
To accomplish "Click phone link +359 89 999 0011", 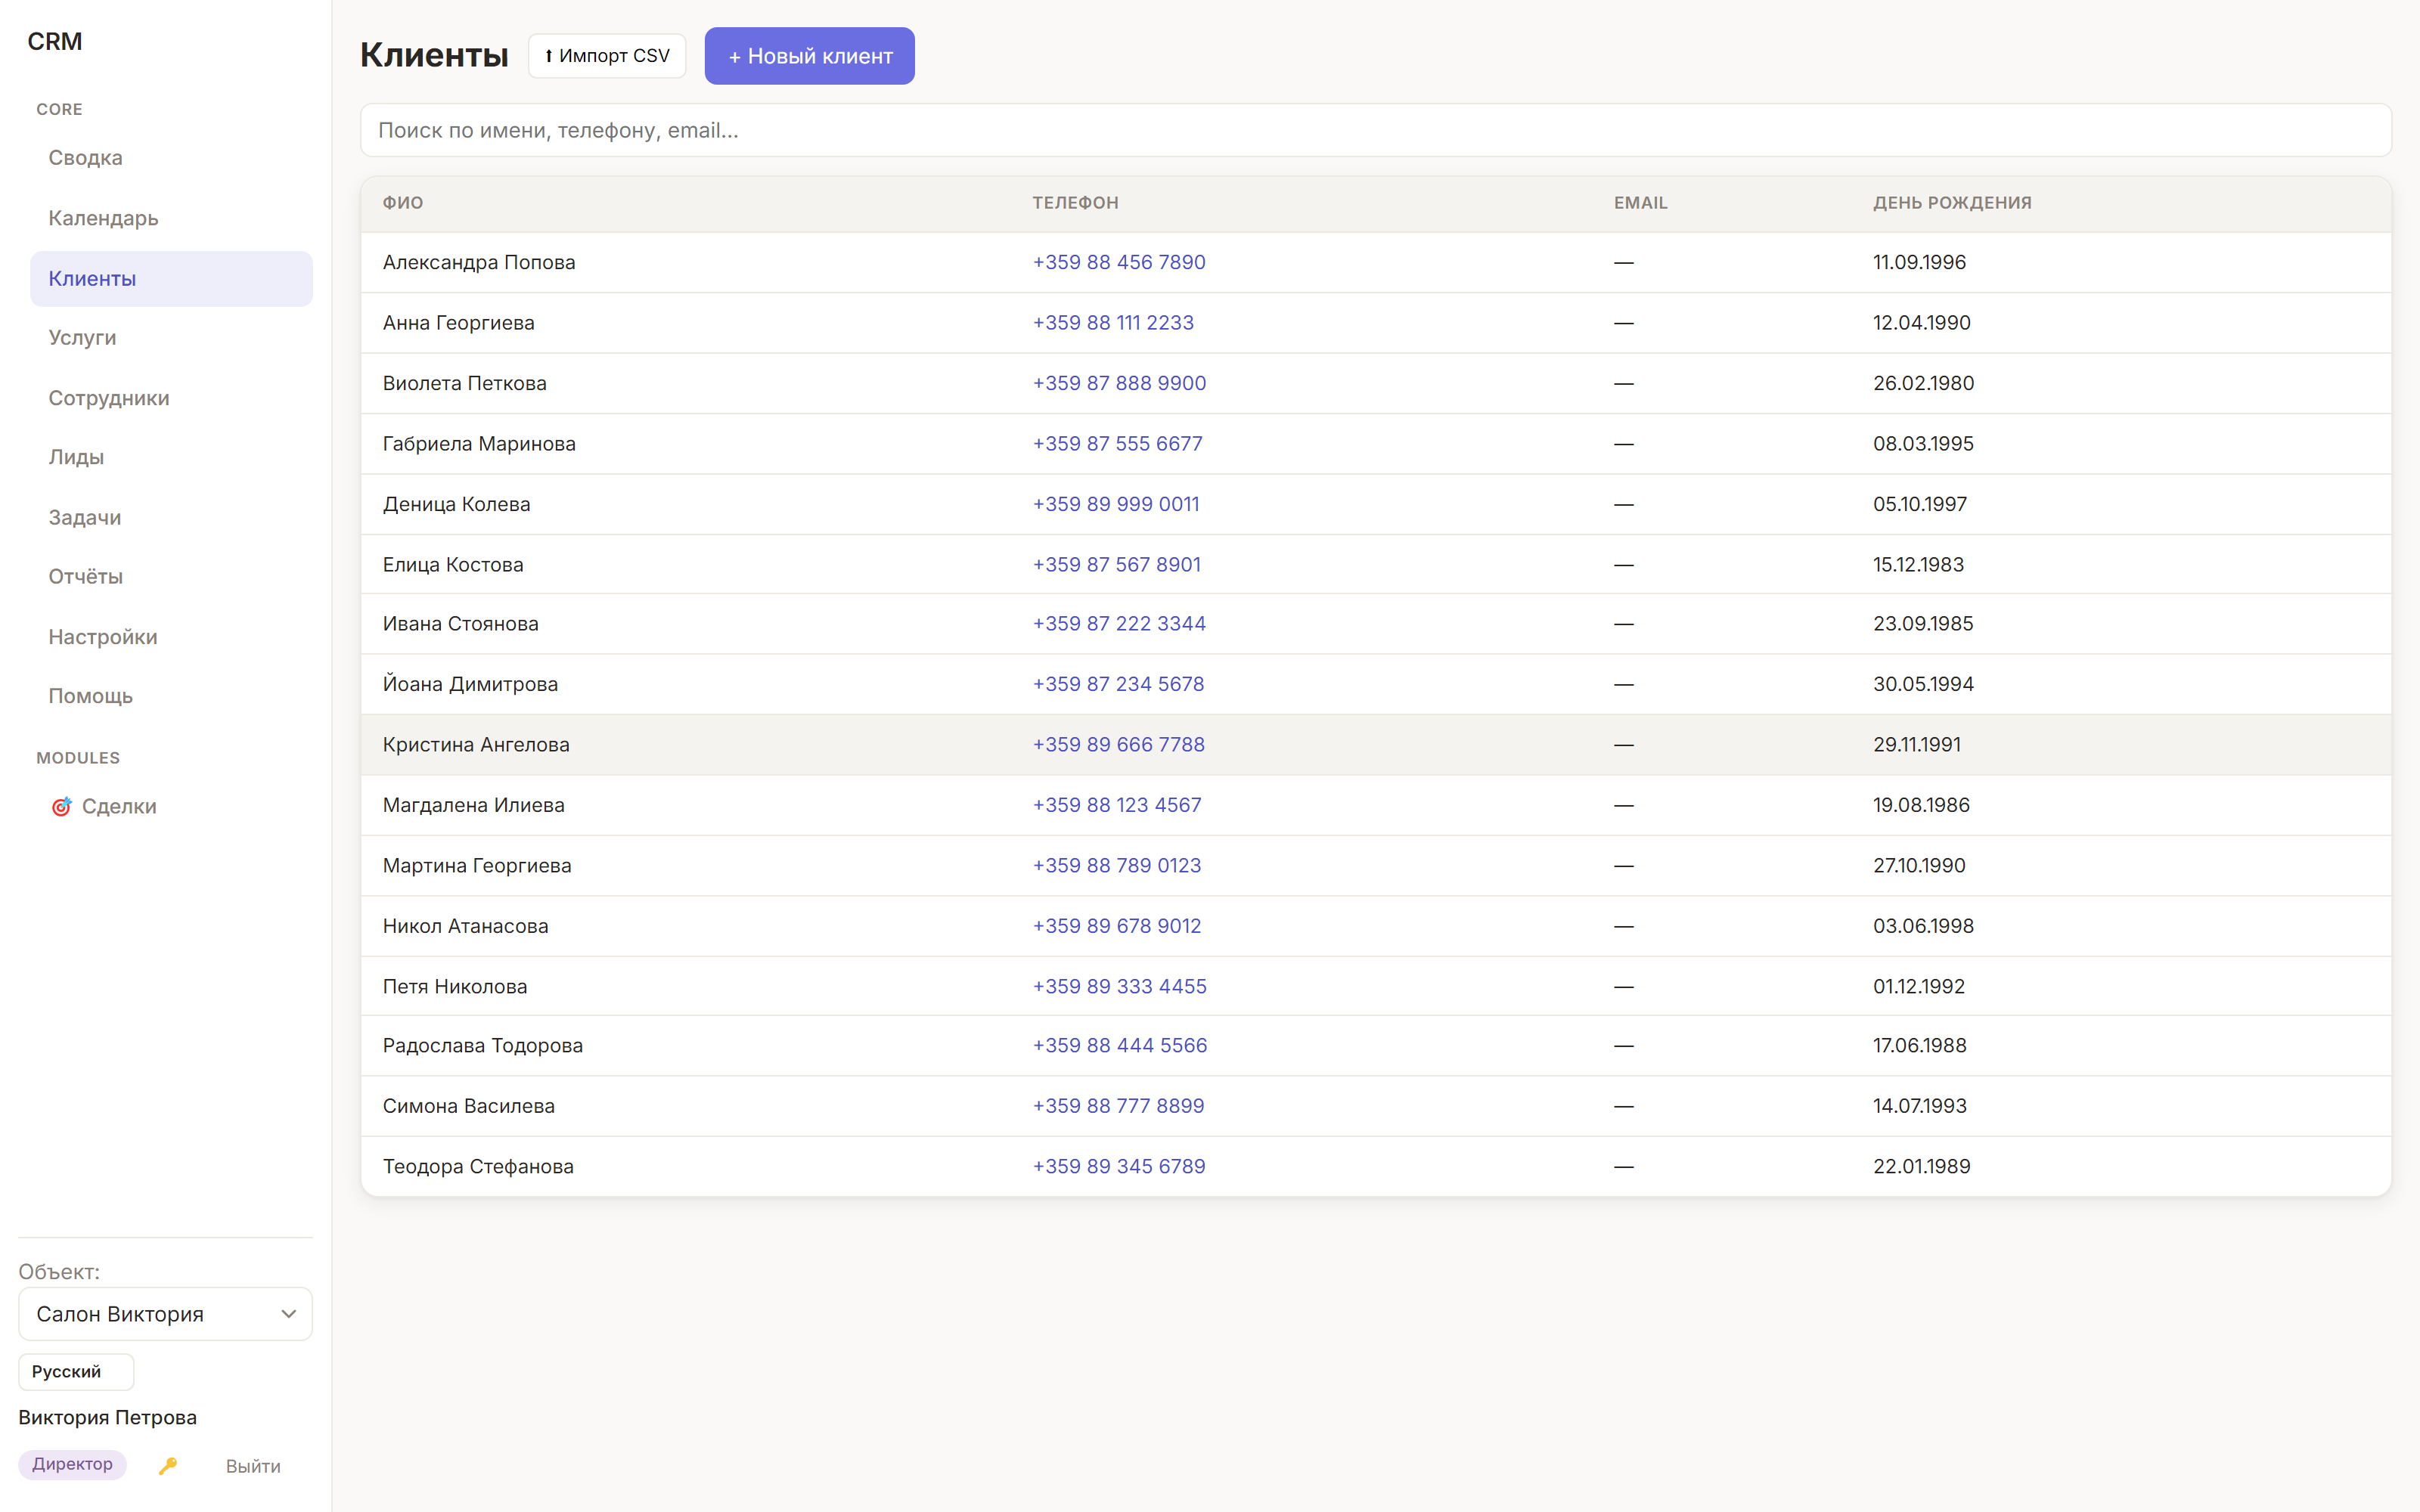I will pos(1116,504).
